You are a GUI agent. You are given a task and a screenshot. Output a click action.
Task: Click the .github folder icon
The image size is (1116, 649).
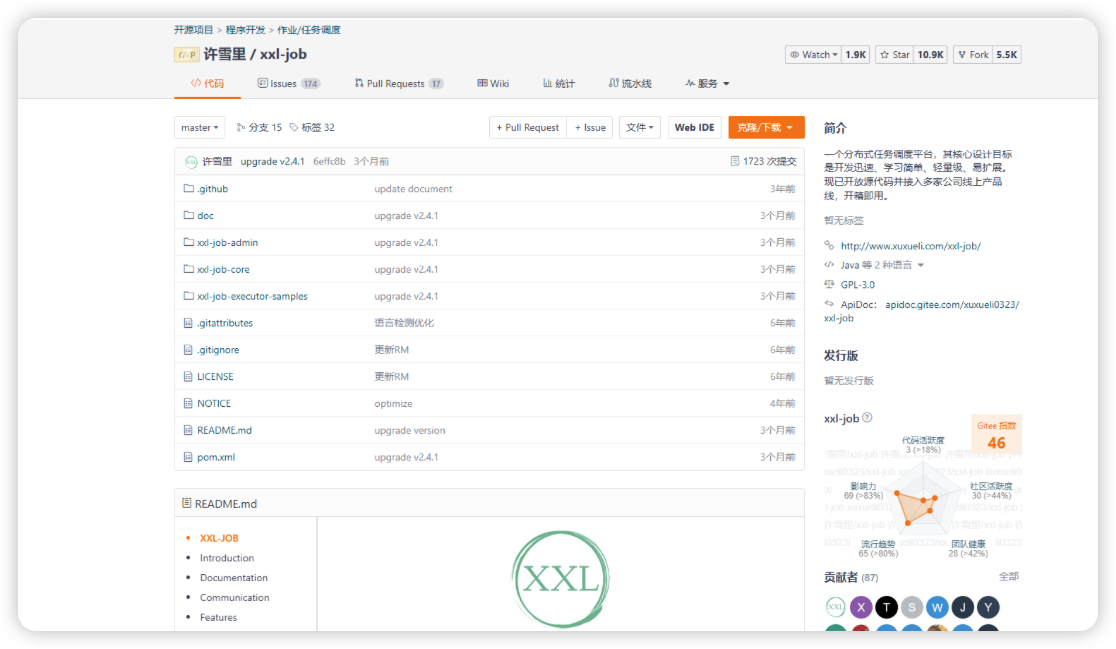[x=189, y=189]
